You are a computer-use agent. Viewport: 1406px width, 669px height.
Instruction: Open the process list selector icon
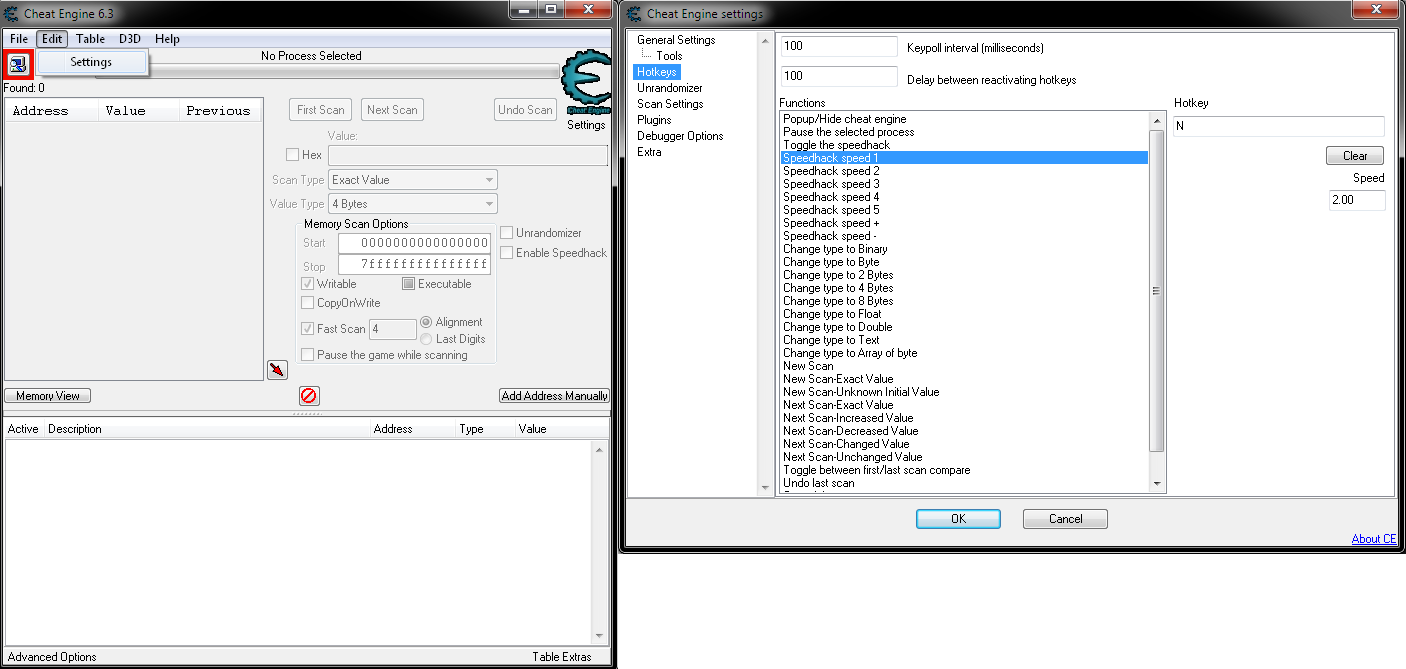(18, 63)
